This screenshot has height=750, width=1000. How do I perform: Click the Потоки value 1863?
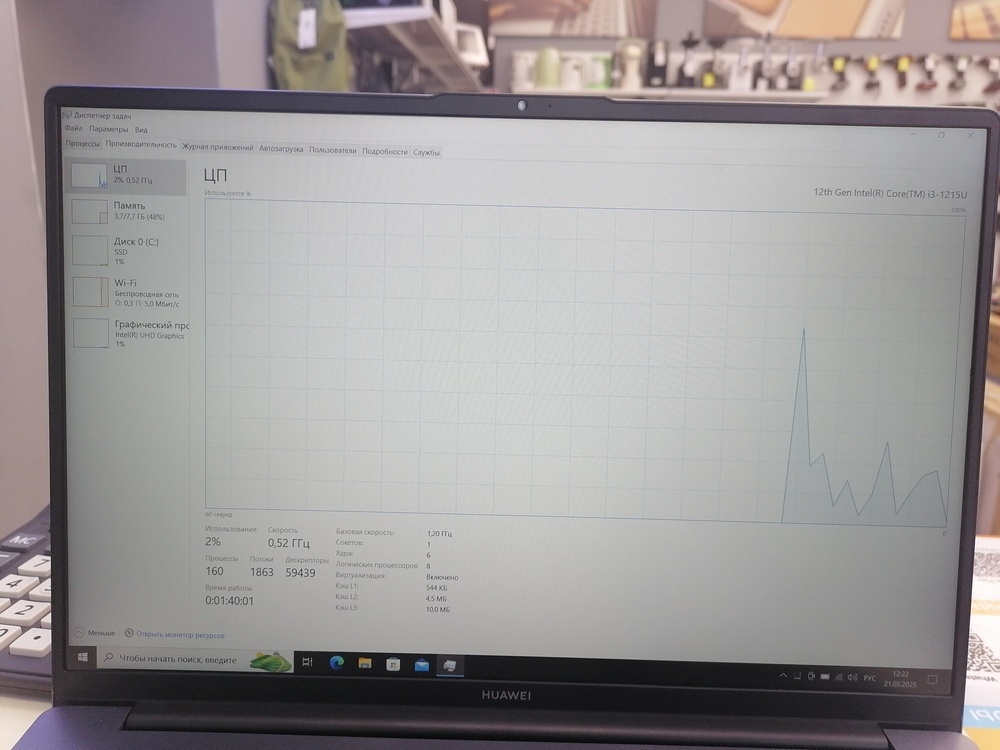click(x=261, y=572)
